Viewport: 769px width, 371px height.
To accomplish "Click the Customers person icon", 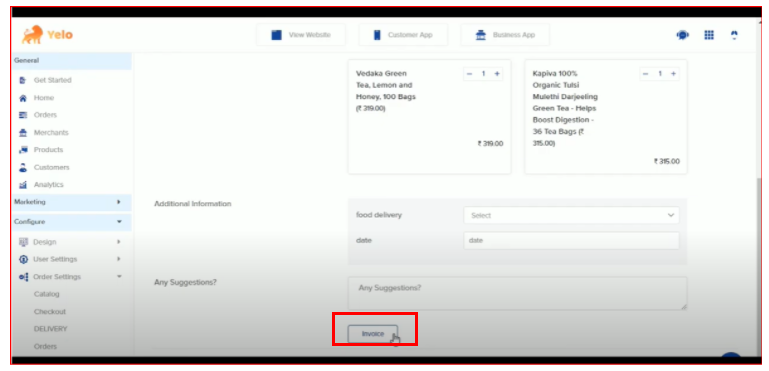I will [x=22, y=167].
